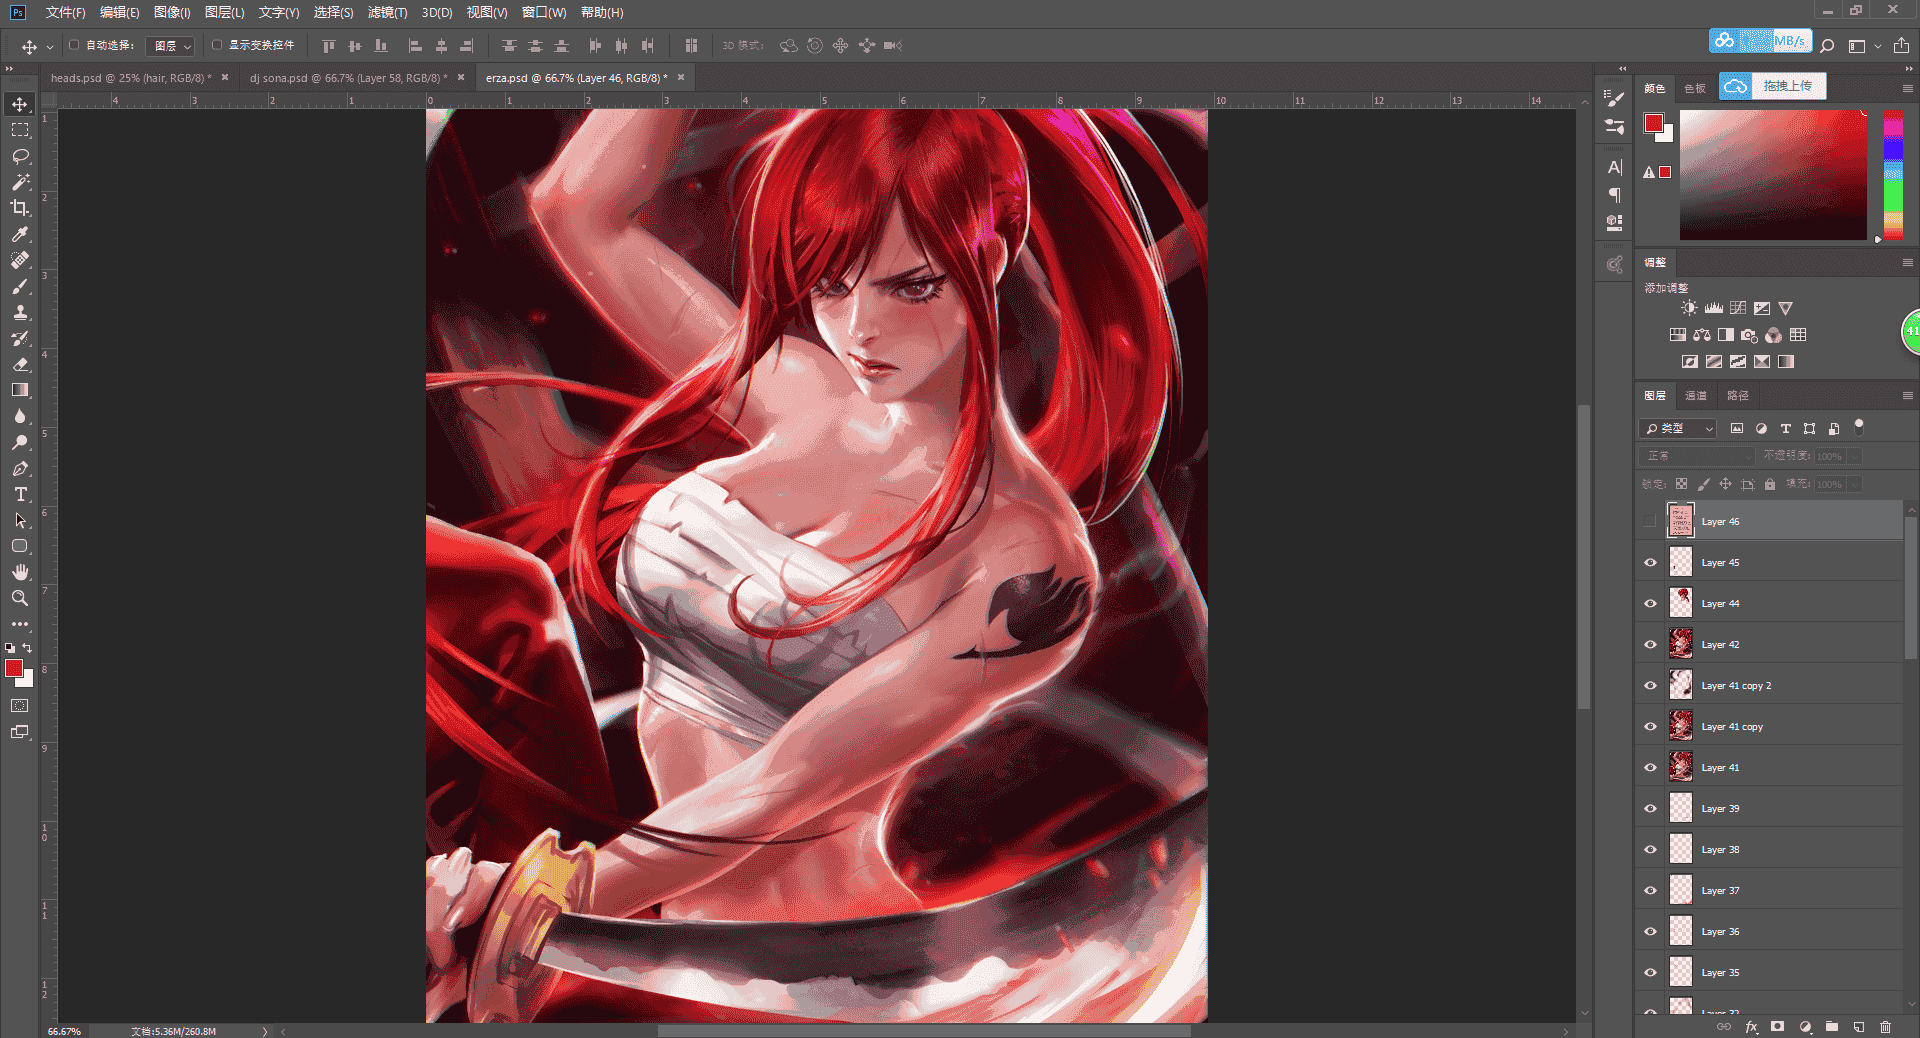Viewport: 1920px width, 1038px height.
Task: Open the layer filter type dropdown
Action: click(1678, 428)
